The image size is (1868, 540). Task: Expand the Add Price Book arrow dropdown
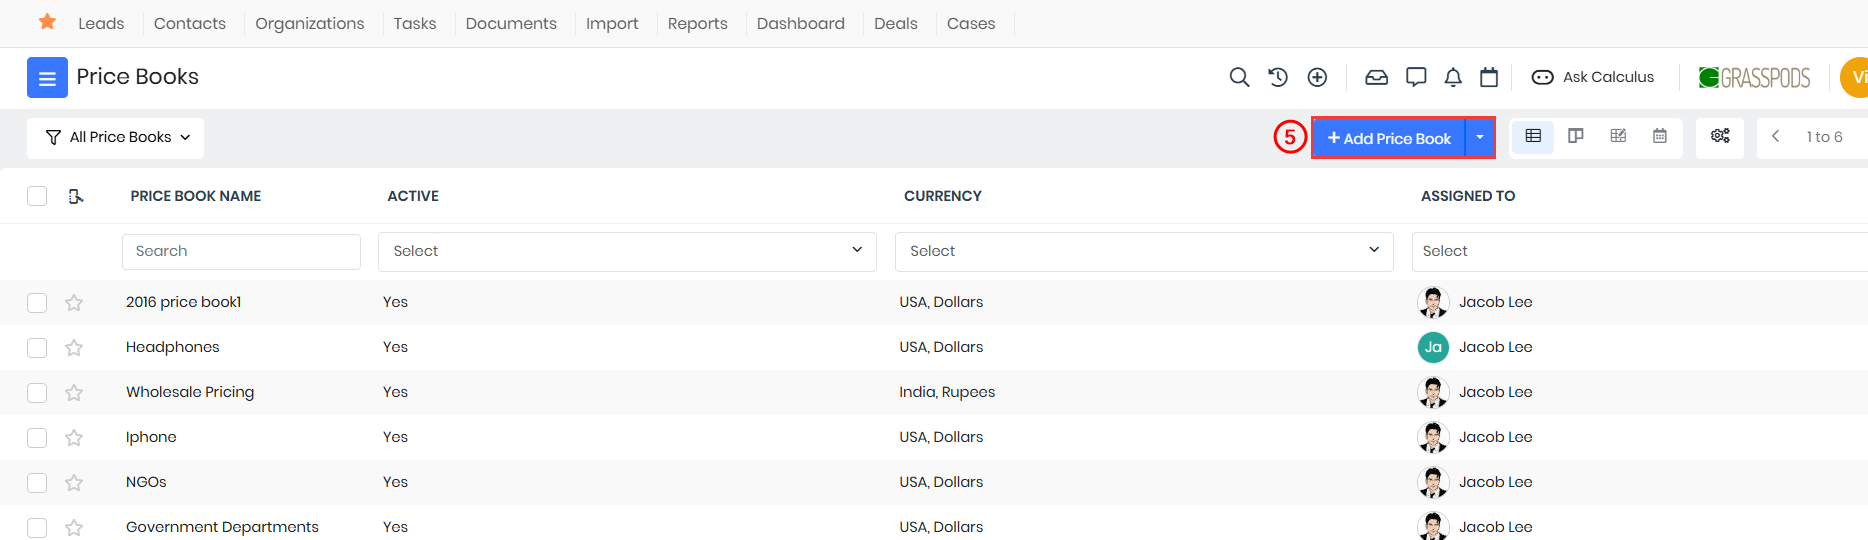tap(1480, 138)
